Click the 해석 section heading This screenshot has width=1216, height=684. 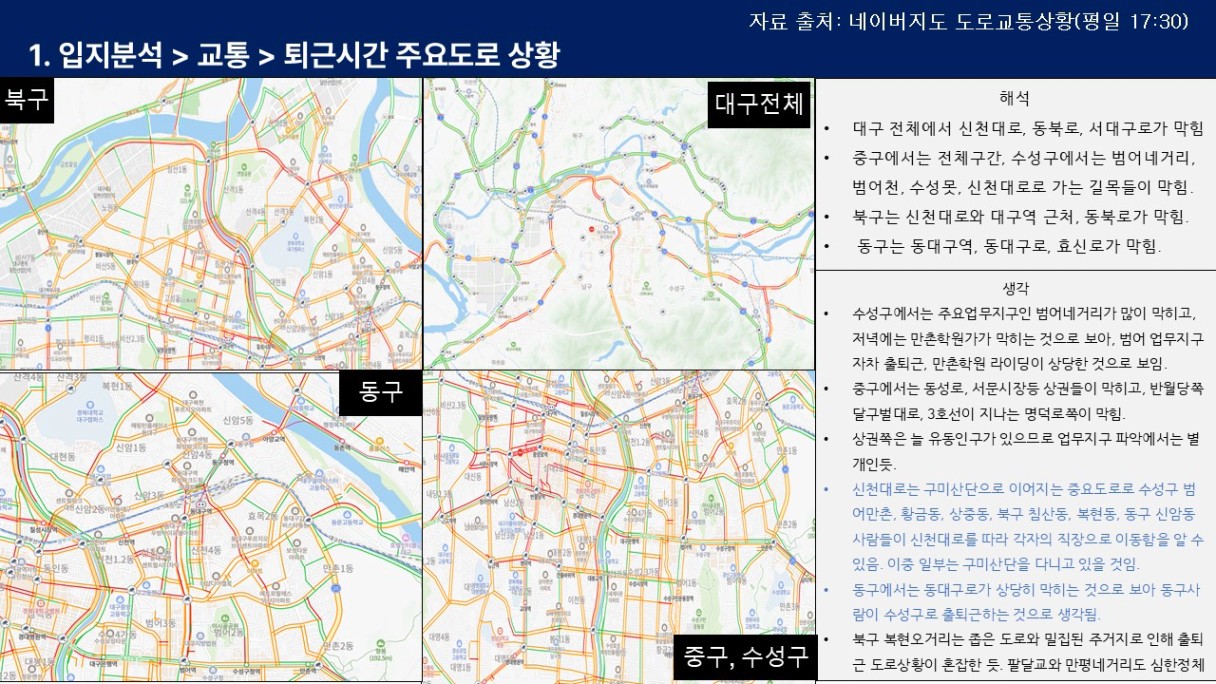[1014, 98]
